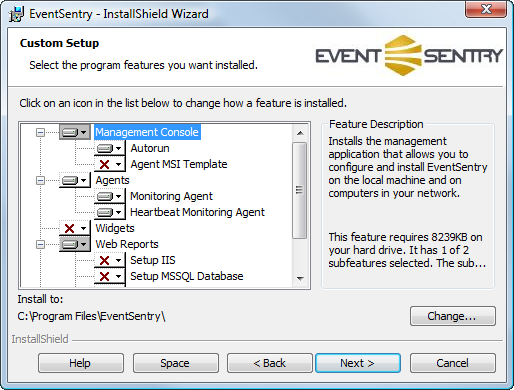Click red X icon beside Widgets
The height and width of the screenshot is (390, 514).
(x=75, y=228)
